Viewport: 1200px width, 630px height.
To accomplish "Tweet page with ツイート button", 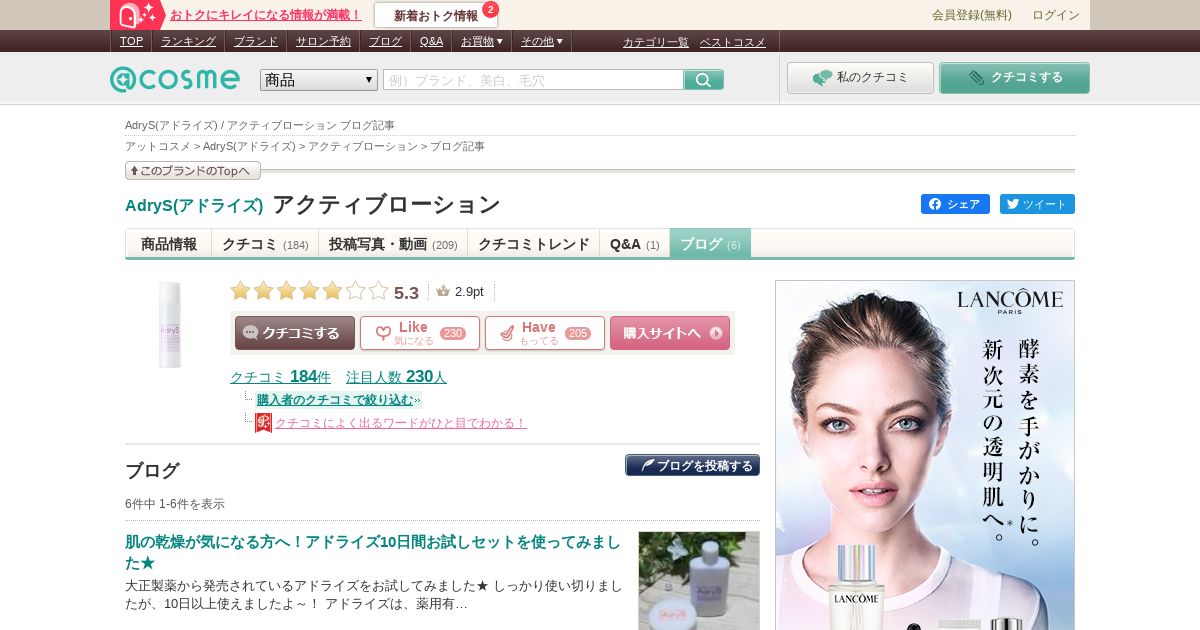I will (1037, 204).
